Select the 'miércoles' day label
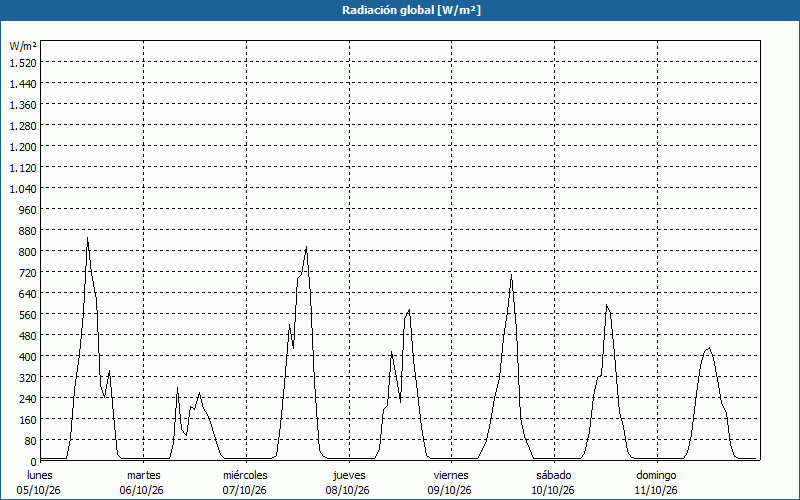This screenshot has width=800, height=500. (x=245, y=476)
